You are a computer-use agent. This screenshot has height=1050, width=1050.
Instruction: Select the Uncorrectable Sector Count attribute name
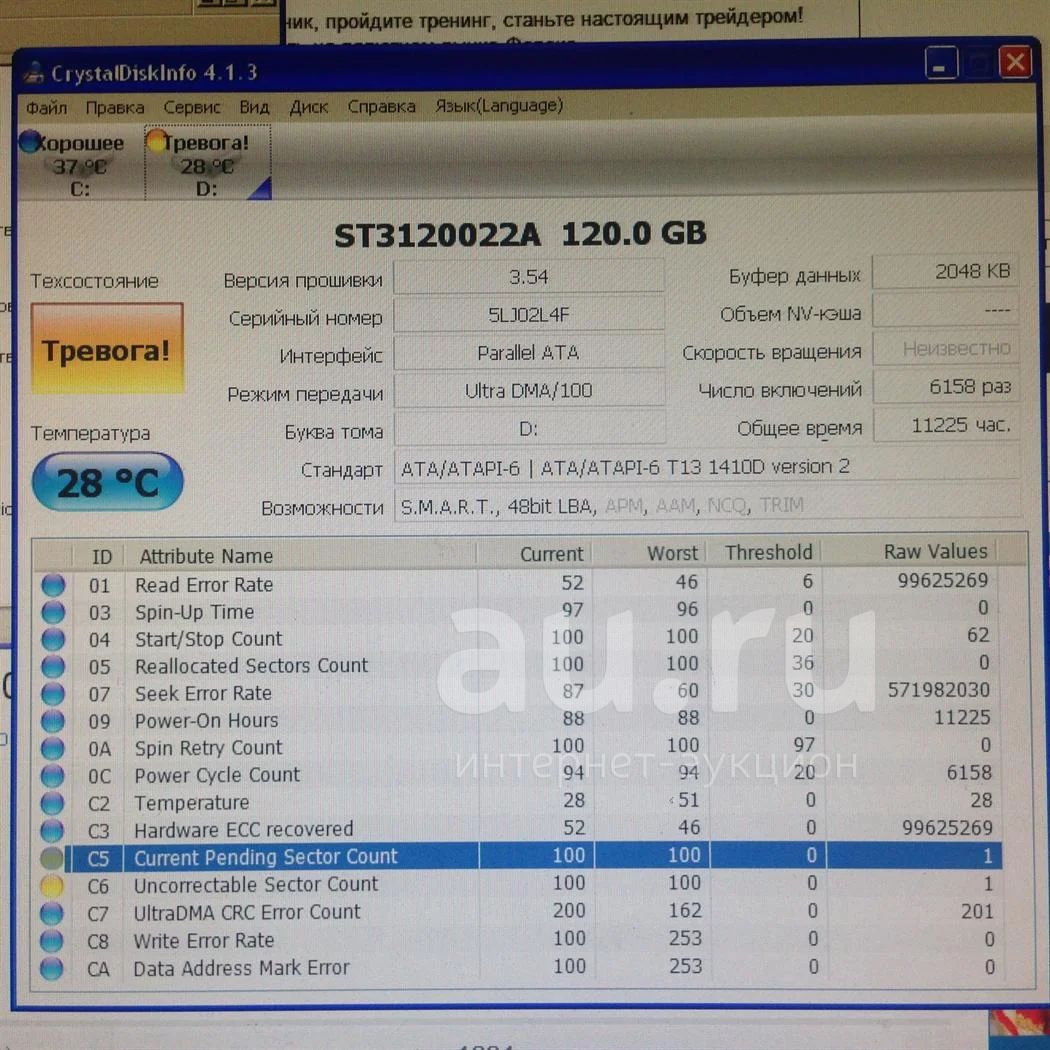pos(256,885)
